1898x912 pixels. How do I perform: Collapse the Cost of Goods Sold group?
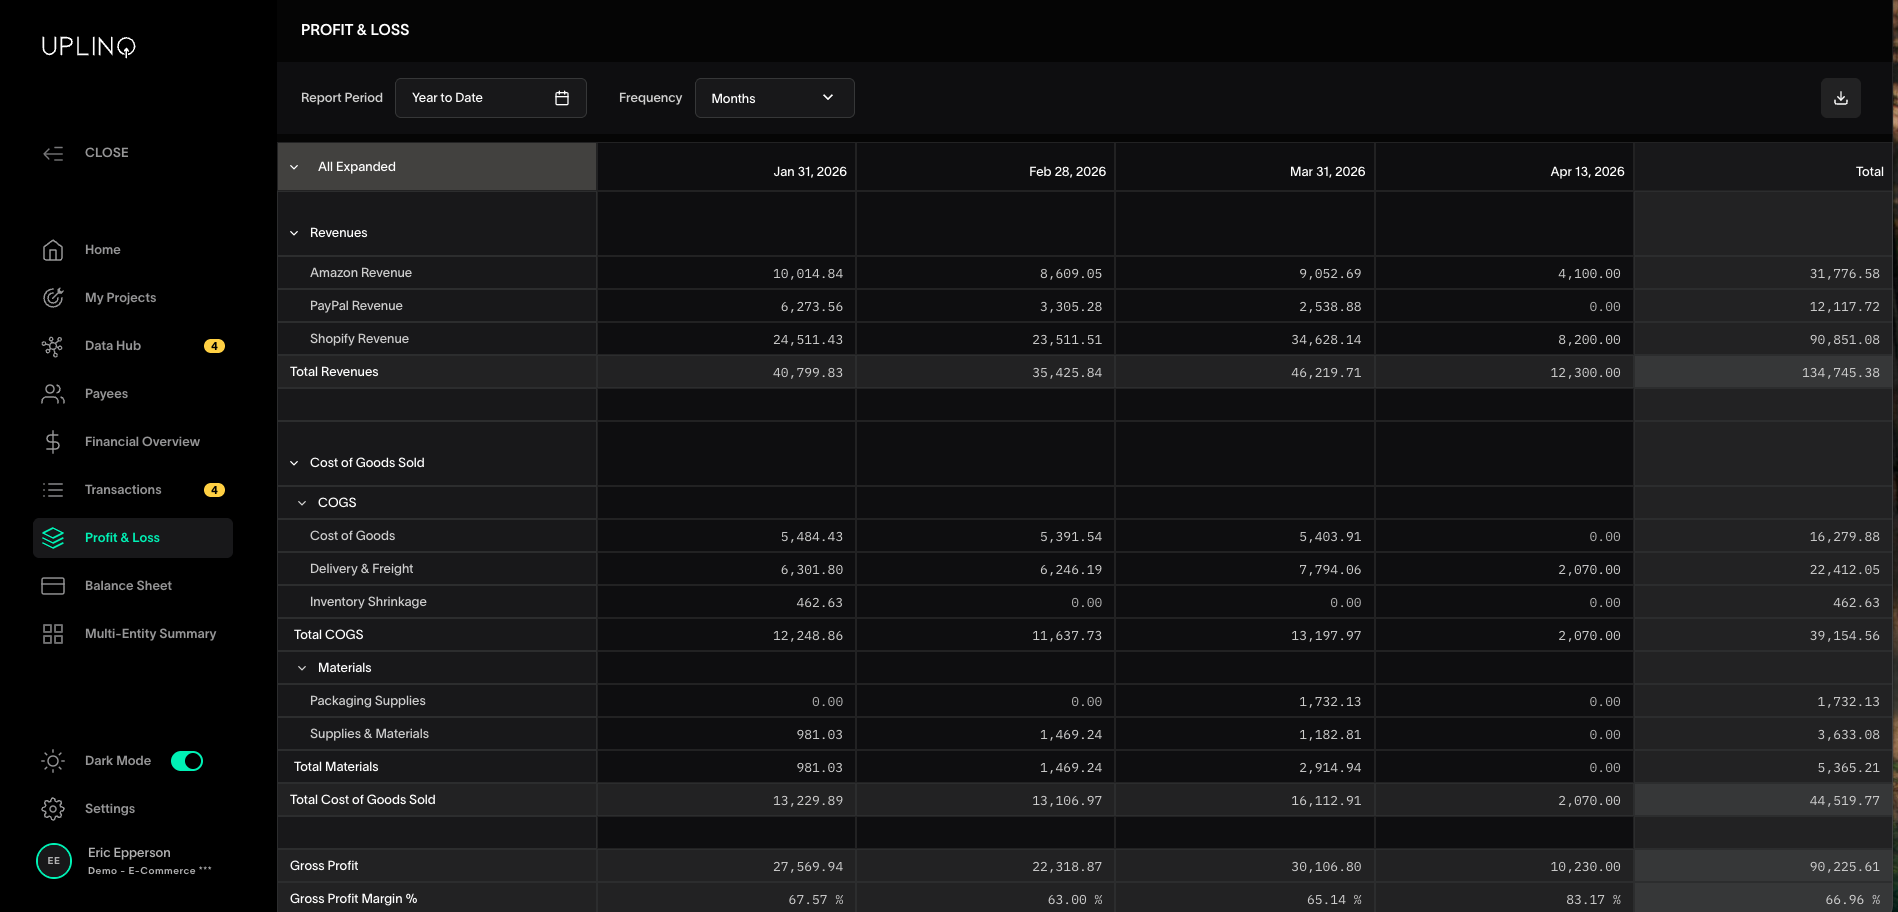click(x=294, y=463)
